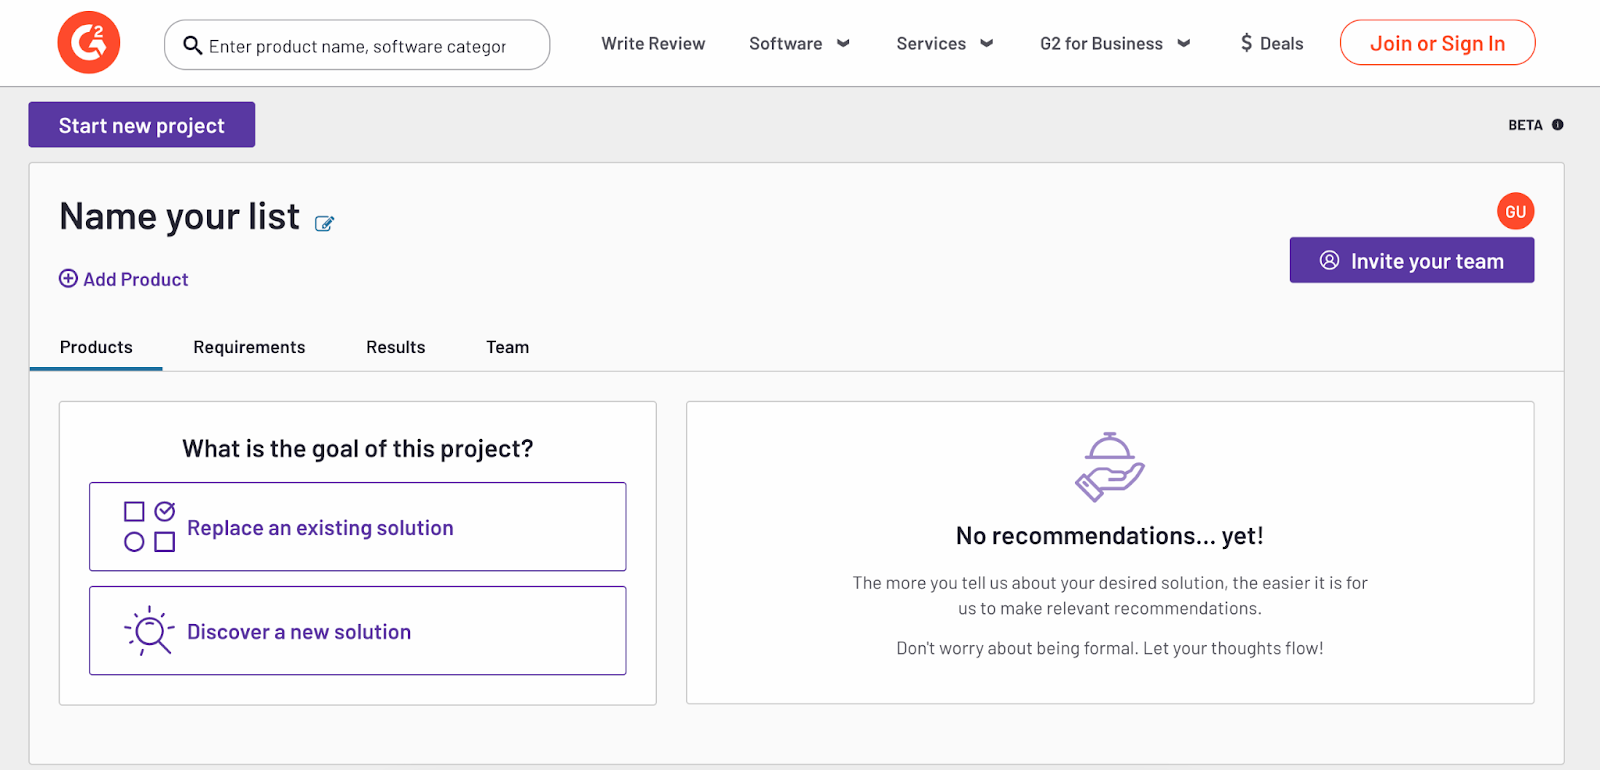This screenshot has width=1600, height=770.
Task: Click the plus icon beside Add Product
Action: (68, 279)
